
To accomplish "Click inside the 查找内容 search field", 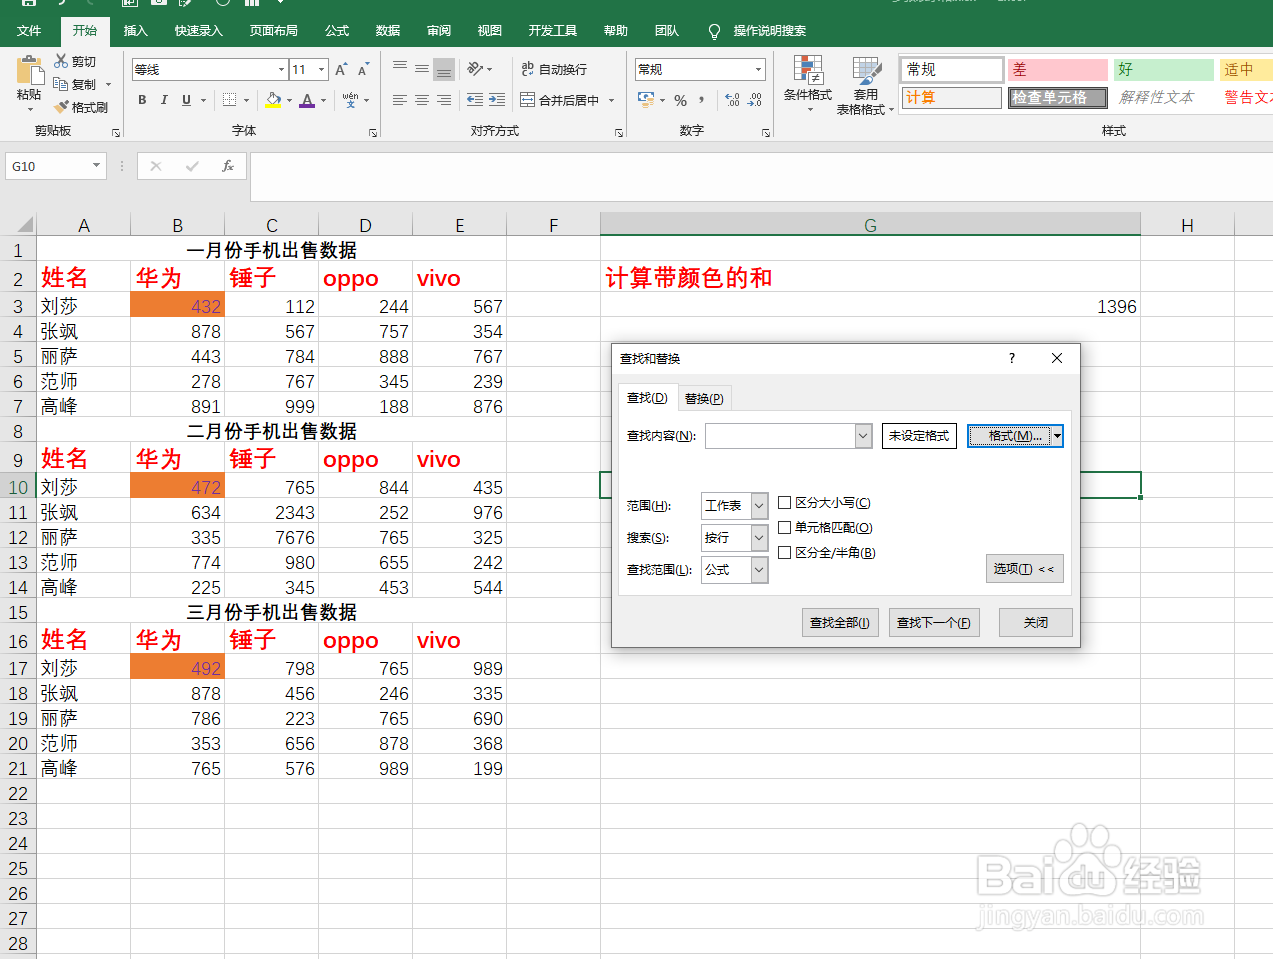I will [x=780, y=435].
